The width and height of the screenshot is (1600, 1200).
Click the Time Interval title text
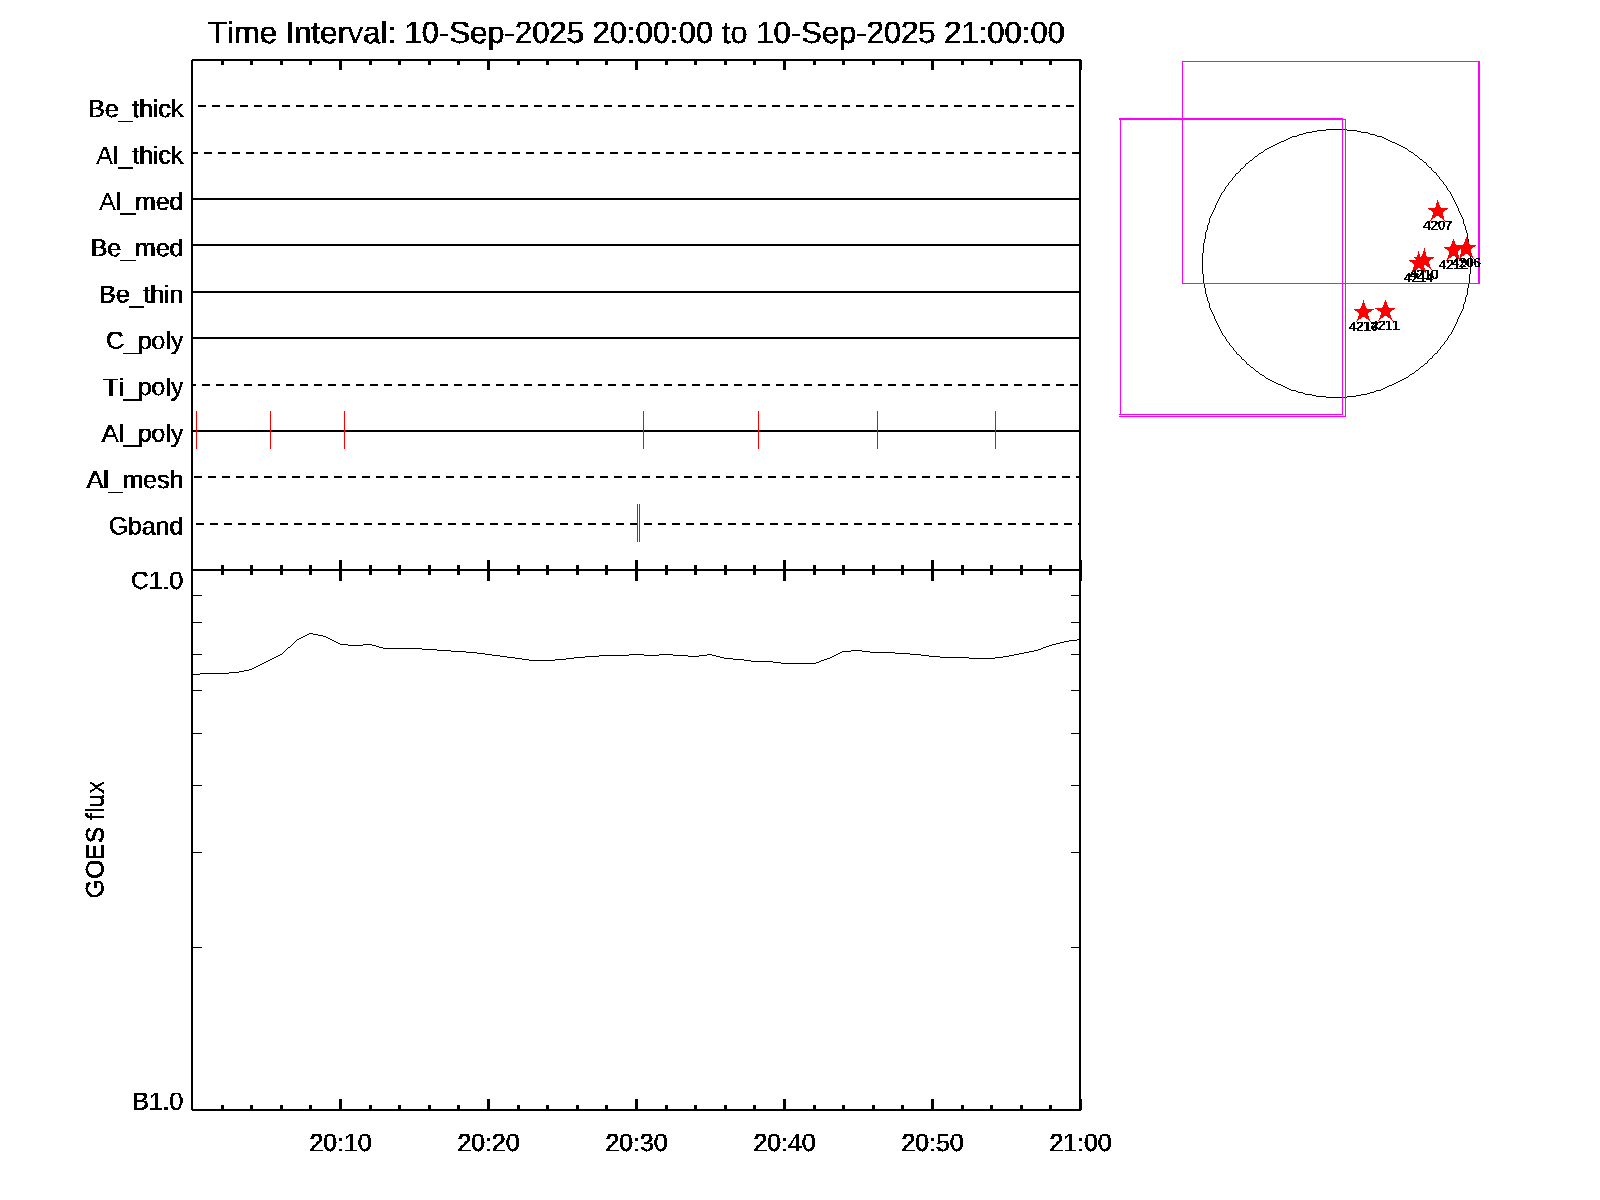[x=636, y=33]
